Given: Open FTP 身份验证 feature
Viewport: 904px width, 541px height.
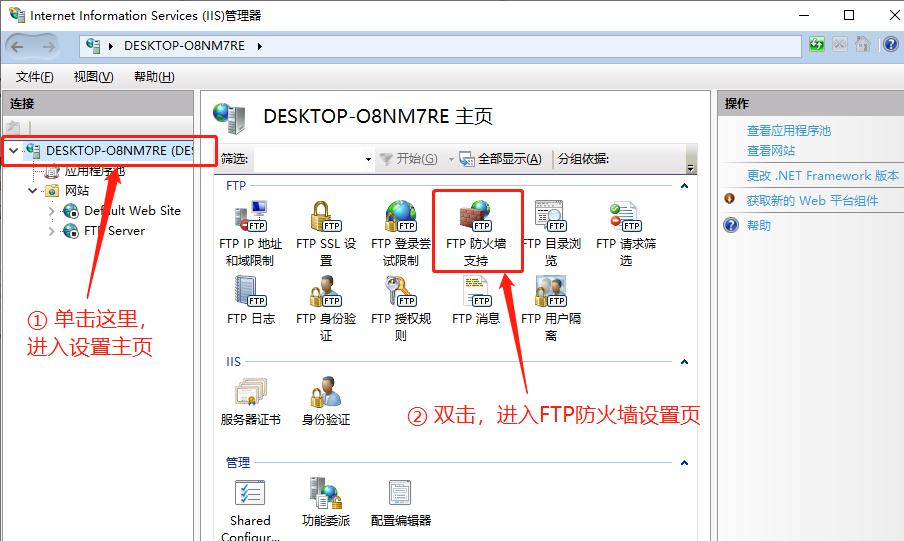Looking at the screenshot, I should tap(326, 309).
